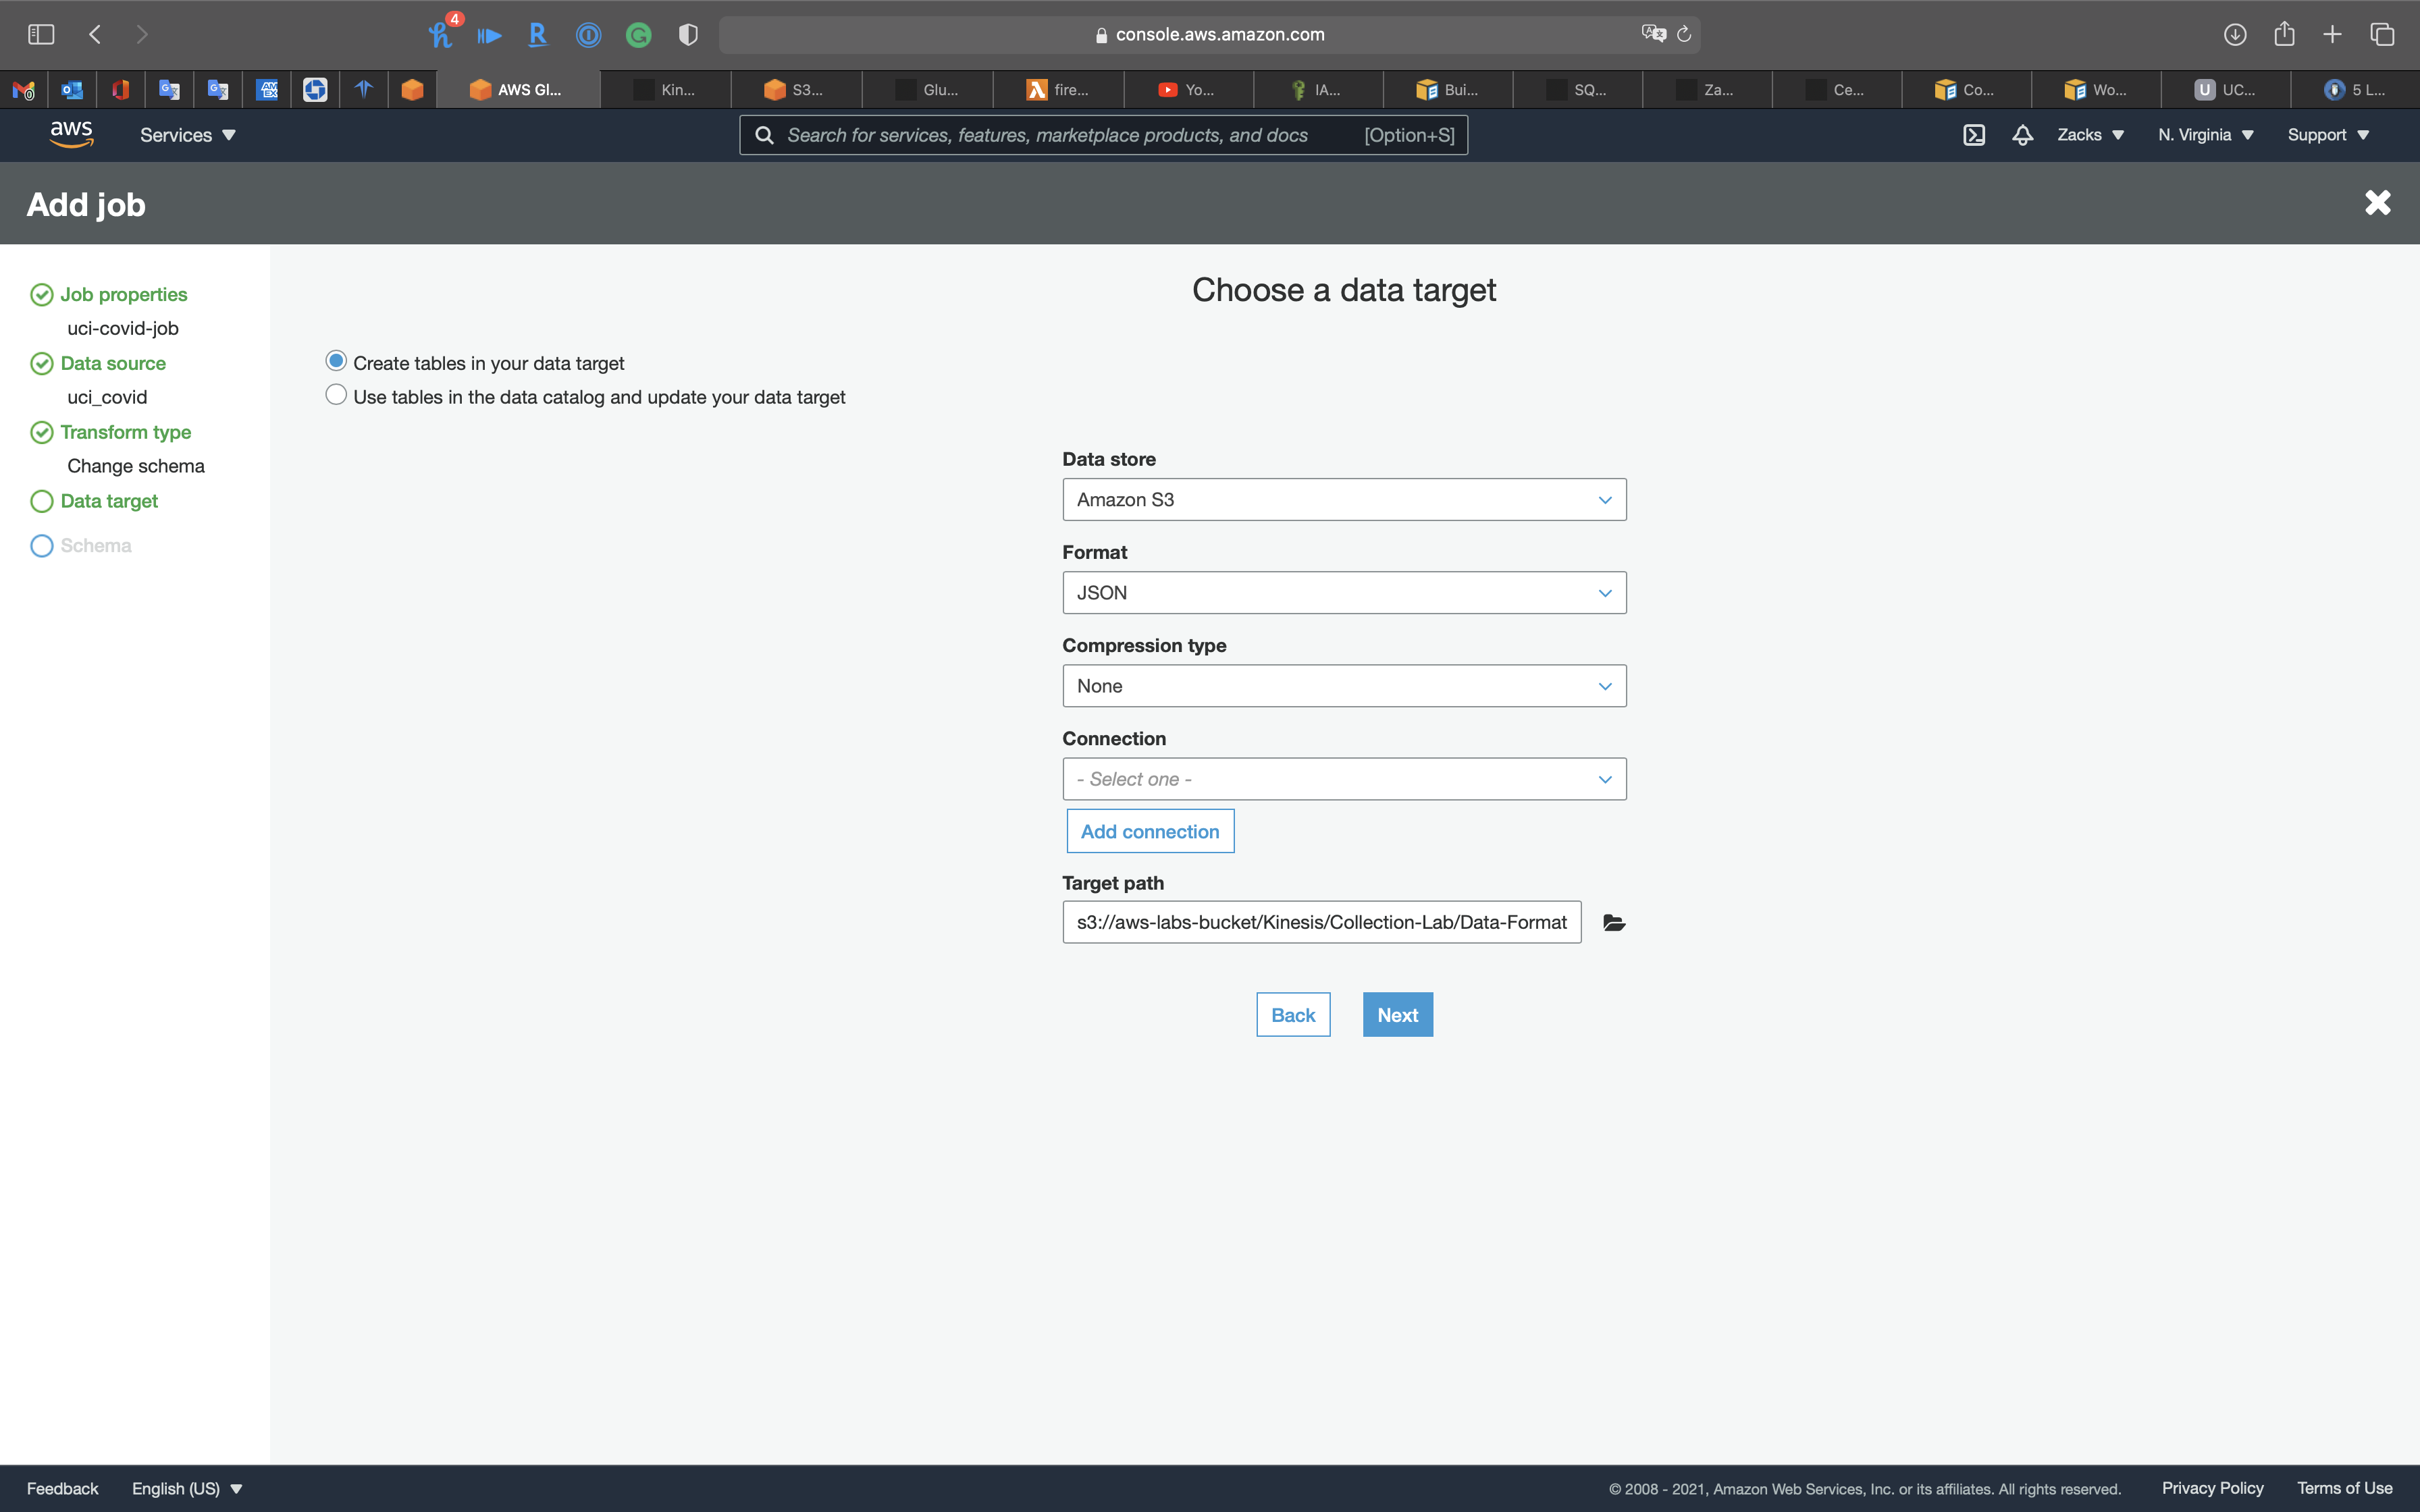Click the Safari share icon
2420x1512 pixels.
click(2284, 35)
